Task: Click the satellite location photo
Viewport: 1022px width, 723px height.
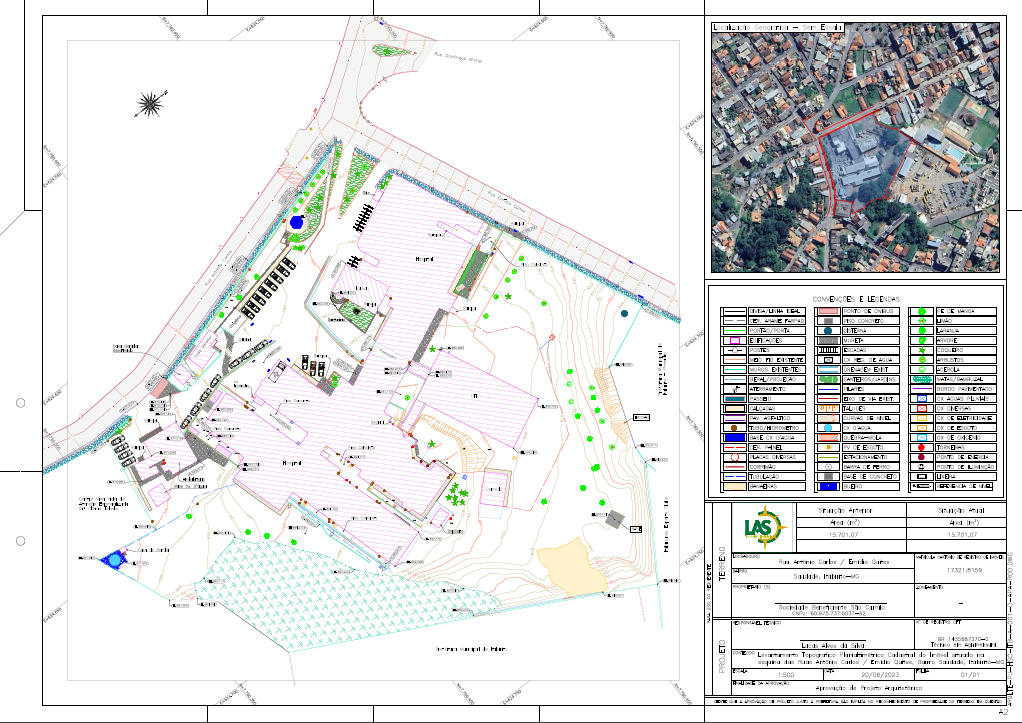Action: [x=854, y=147]
